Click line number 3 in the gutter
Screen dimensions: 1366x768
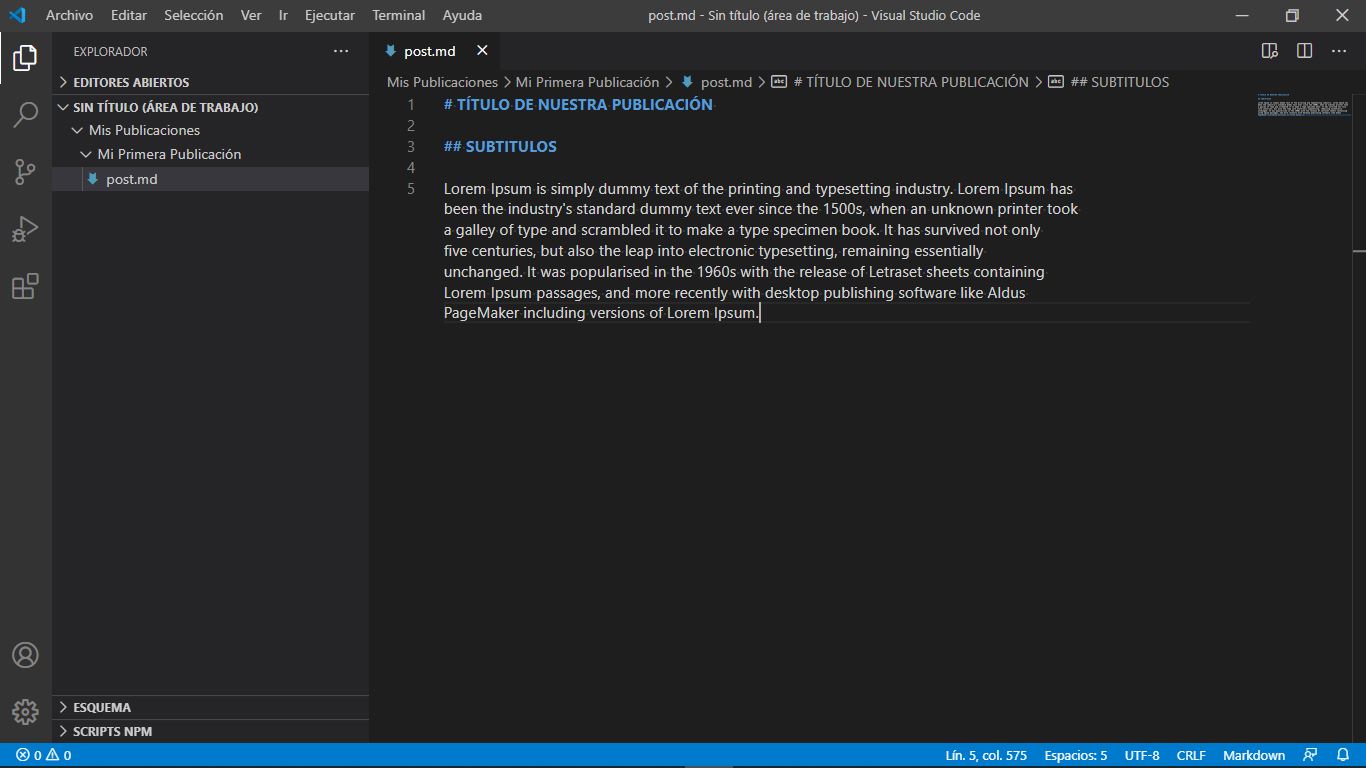pos(410,146)
